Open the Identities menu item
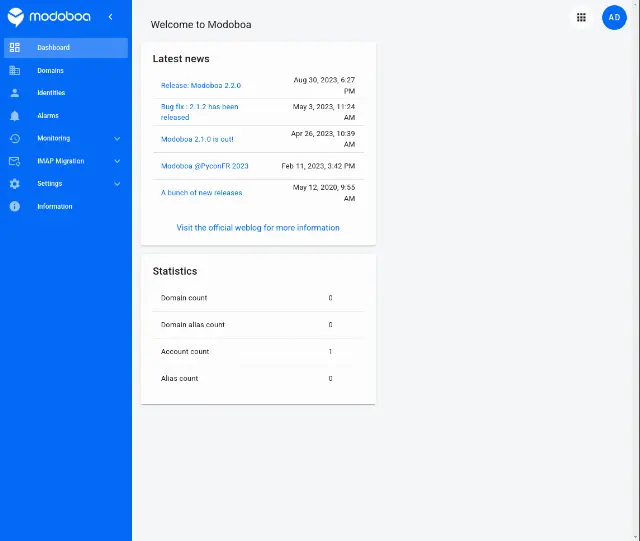The image size is (640, 541). (66, 93)
